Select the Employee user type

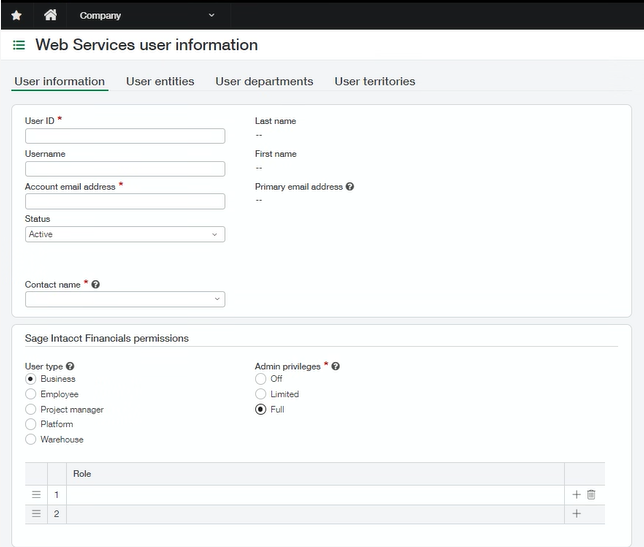30,394
